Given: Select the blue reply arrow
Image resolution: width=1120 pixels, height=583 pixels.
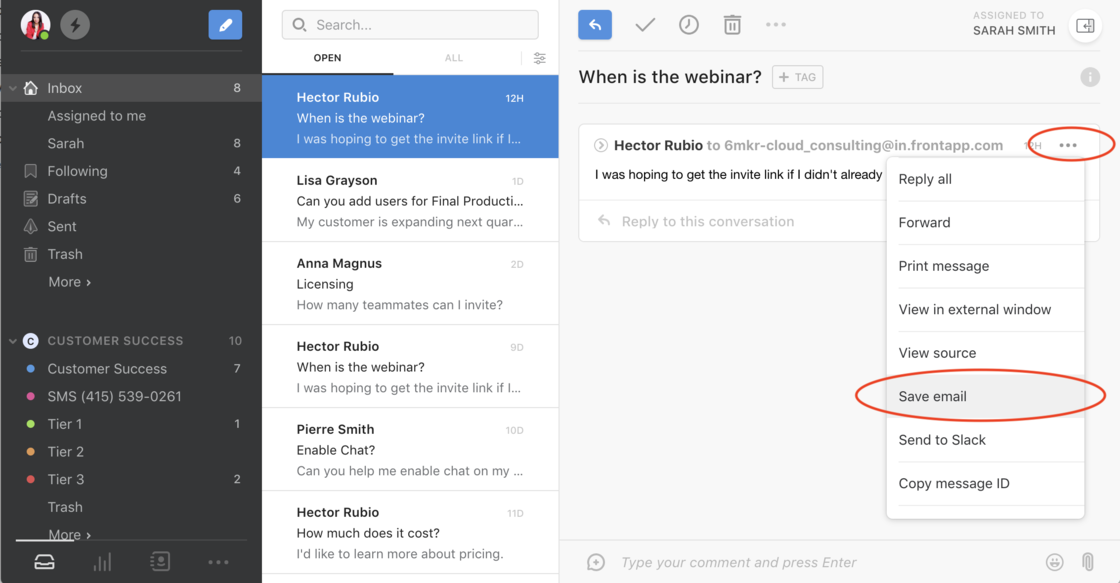Looking at the screenshot, I should click(x=595, y=24).
